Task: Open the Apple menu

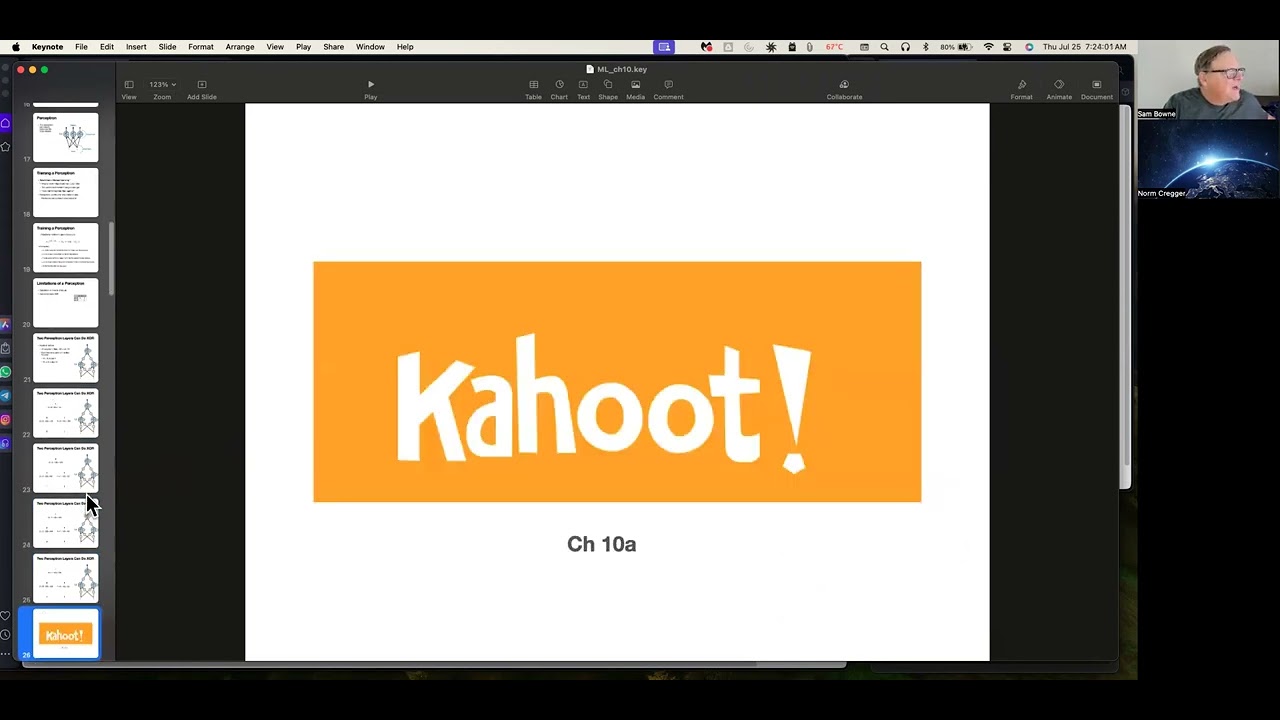Action: (x=15, y=47)
